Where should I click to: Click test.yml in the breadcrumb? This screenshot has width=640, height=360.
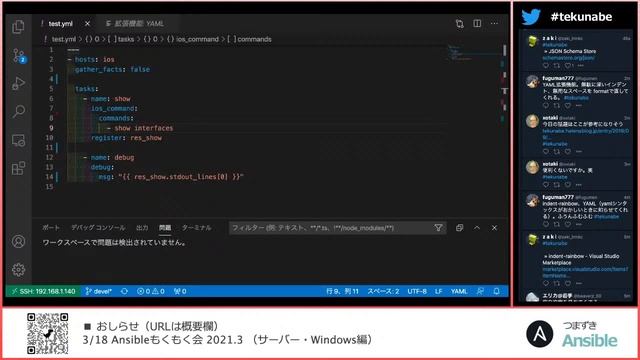click(63, 39)
